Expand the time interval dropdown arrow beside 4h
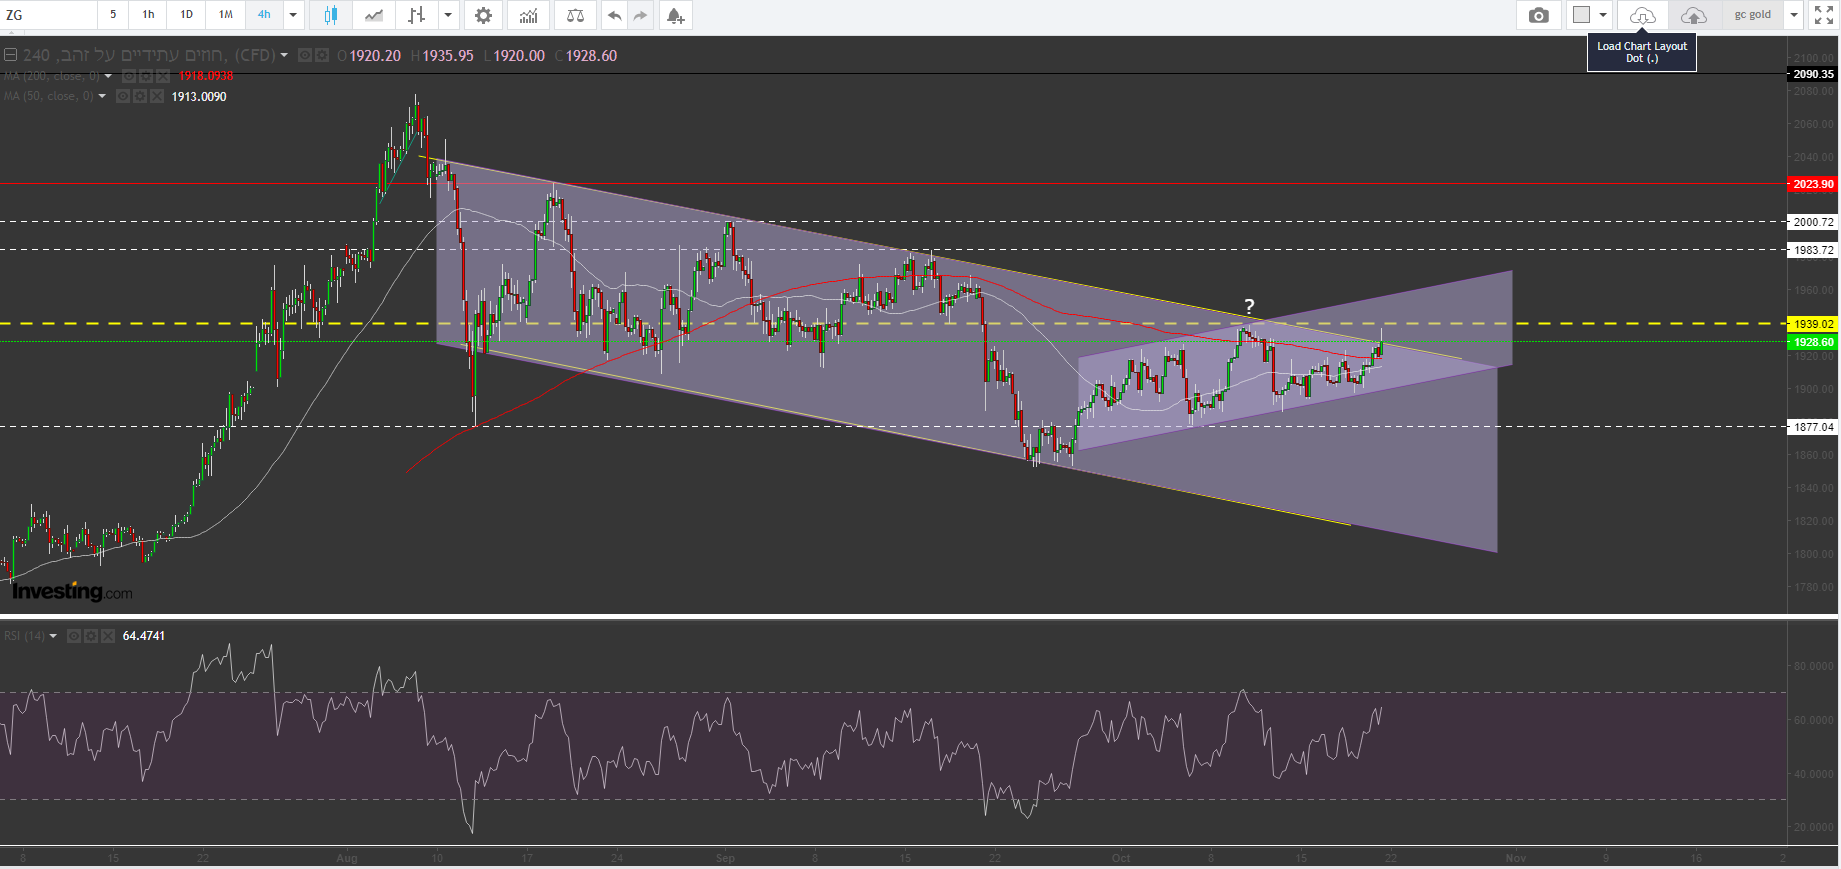The width and height of the screenshot is (1841, 869). [x=293, y=15]
